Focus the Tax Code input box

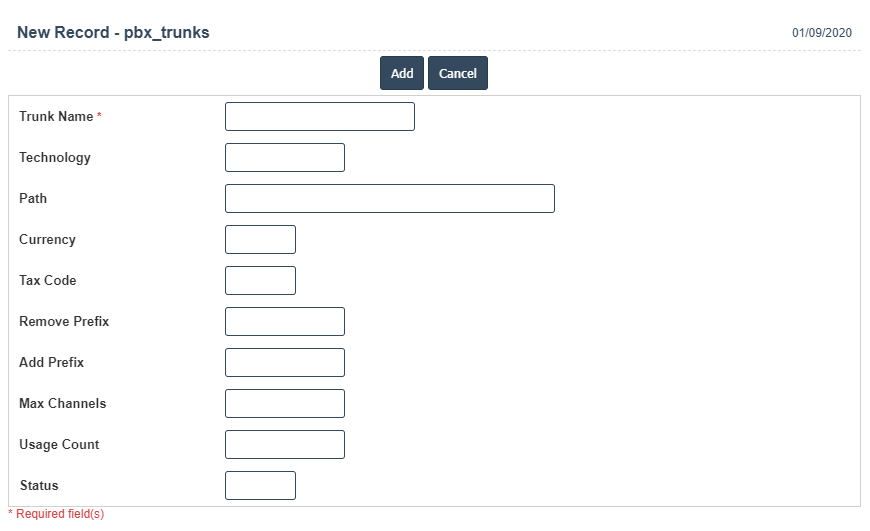click(x=260, y=281)
